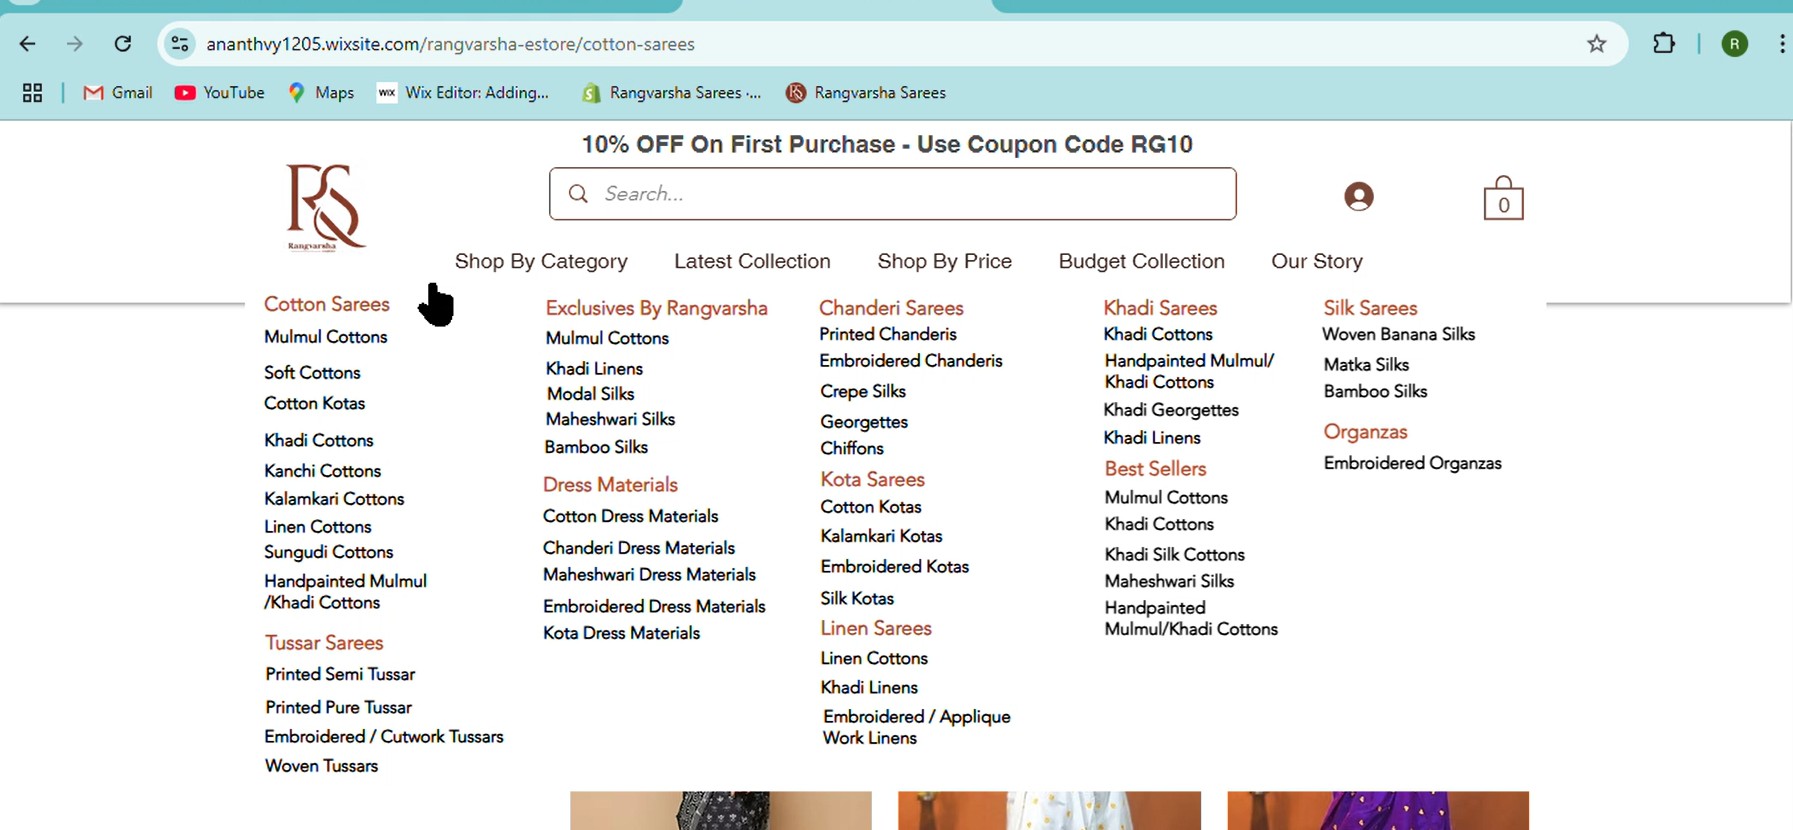Open the Budget Collection menu item
Image resolution: width=1793 pixels, height=830 pixels.
tap(1141, 261)
